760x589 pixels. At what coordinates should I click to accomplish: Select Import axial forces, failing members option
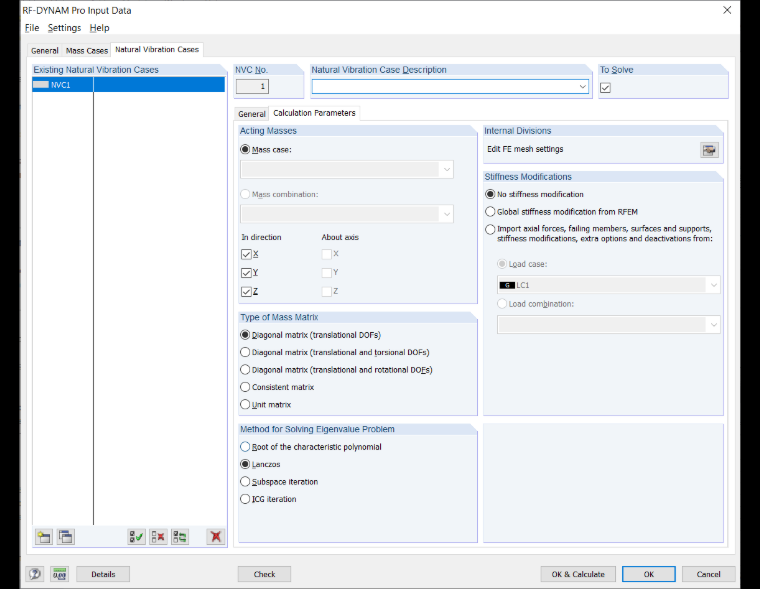click(x=490, y=229)
